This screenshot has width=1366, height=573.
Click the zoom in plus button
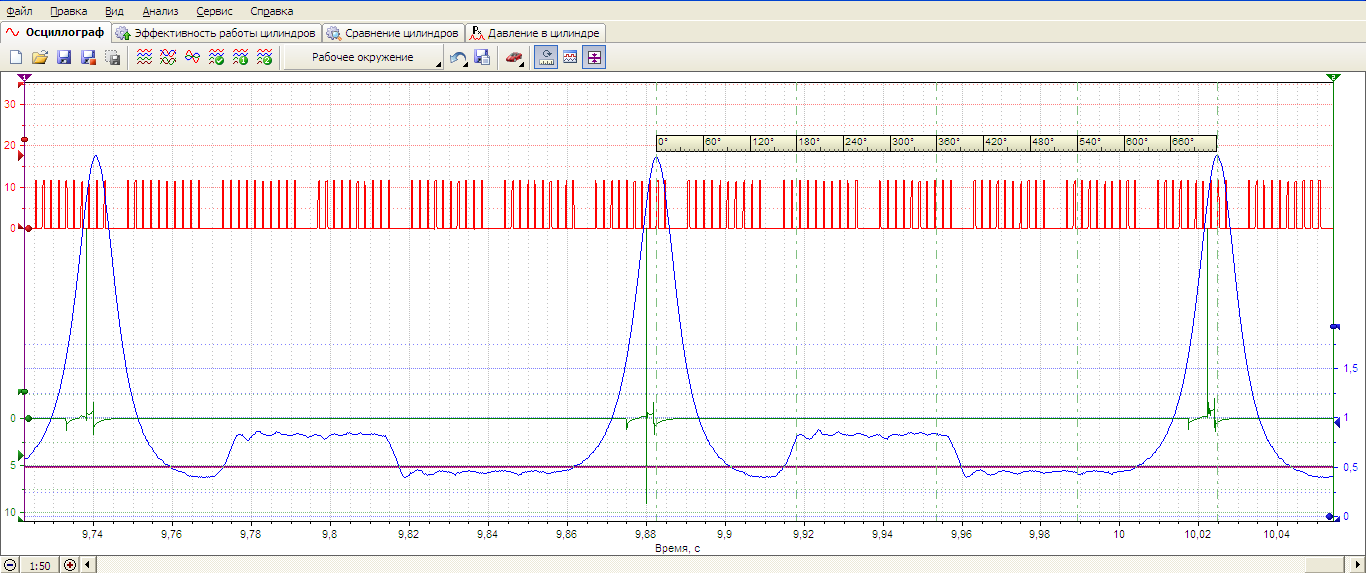pyautogui.click(x=70, y=565)
